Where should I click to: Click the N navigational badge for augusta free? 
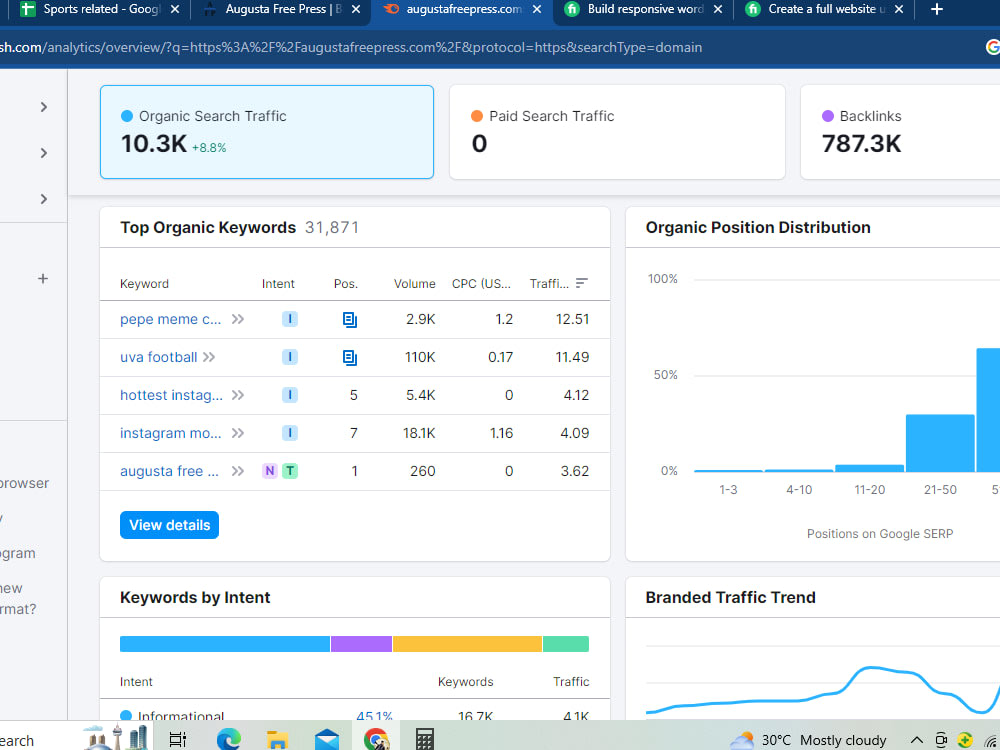tap(270, 471)
